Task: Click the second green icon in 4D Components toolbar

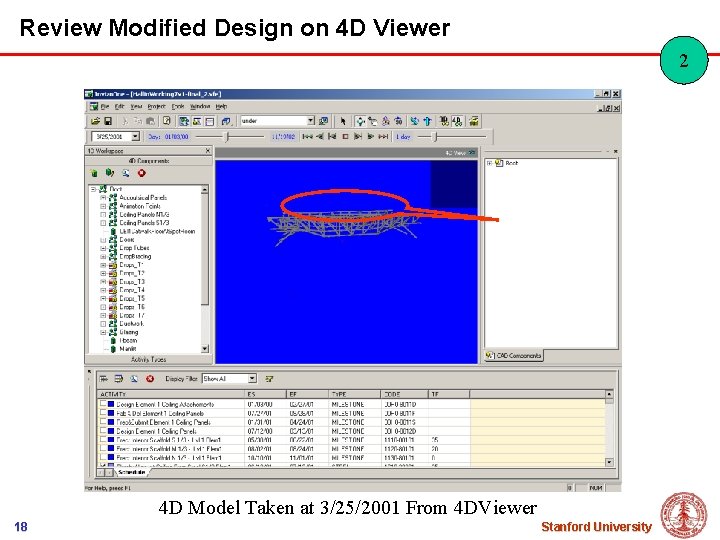Action: [x=110, y=173]
